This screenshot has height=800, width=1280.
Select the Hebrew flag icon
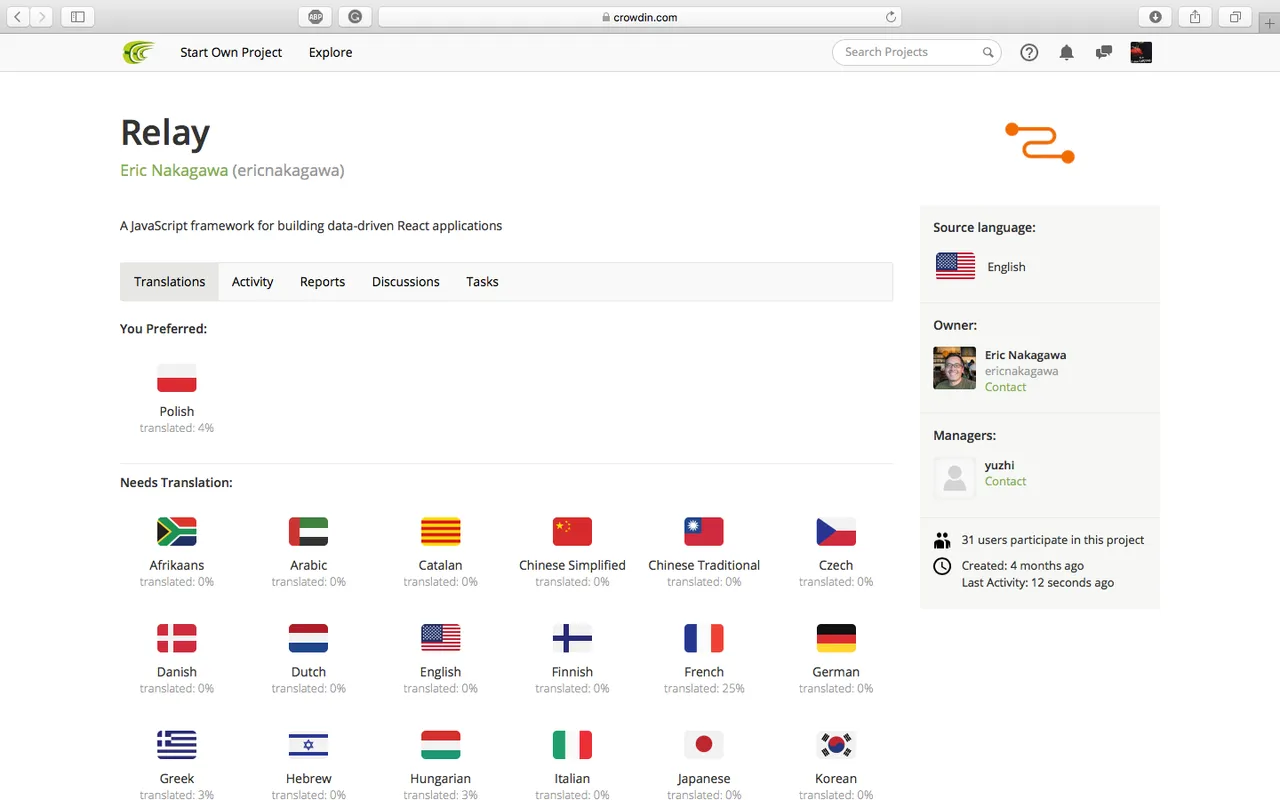[309, 745]
